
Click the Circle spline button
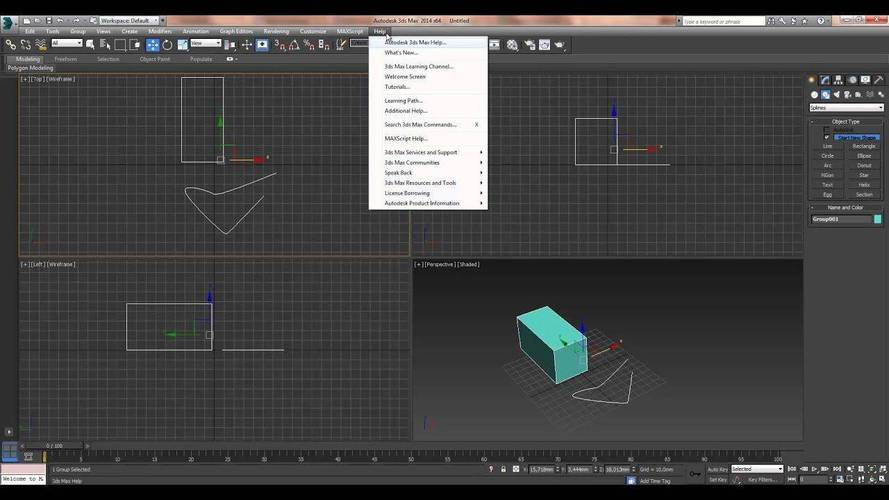click(828, 156)
